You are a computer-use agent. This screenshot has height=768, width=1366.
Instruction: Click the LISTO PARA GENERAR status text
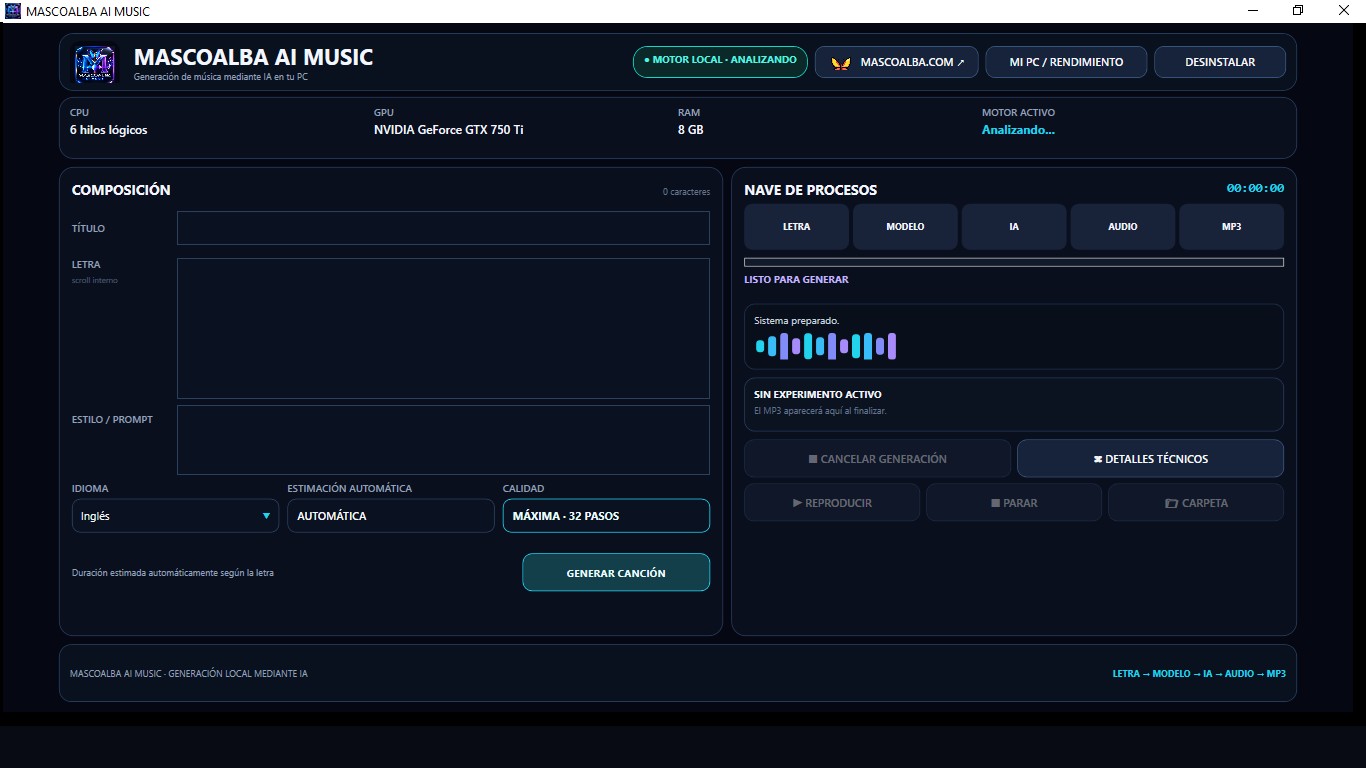(796, 280)
